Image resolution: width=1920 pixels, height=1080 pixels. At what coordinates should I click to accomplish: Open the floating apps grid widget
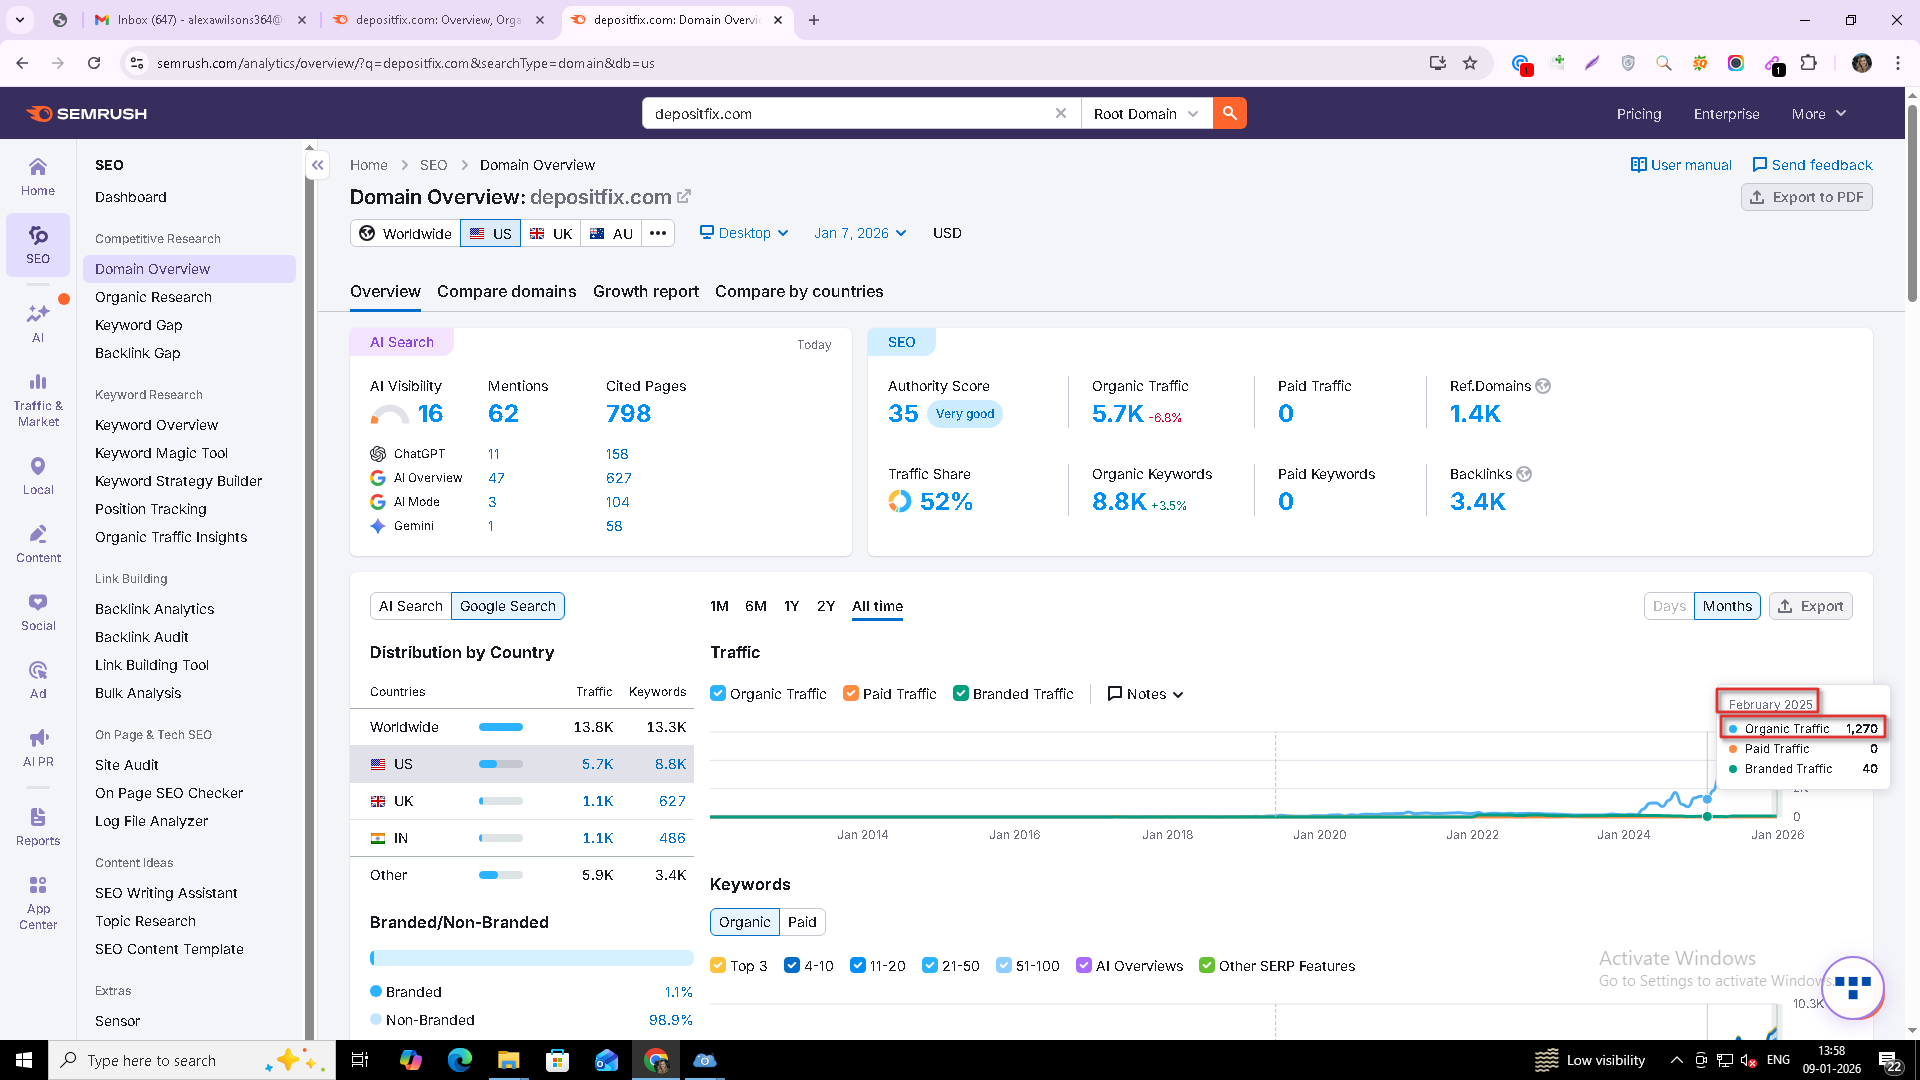[1852, 988]
